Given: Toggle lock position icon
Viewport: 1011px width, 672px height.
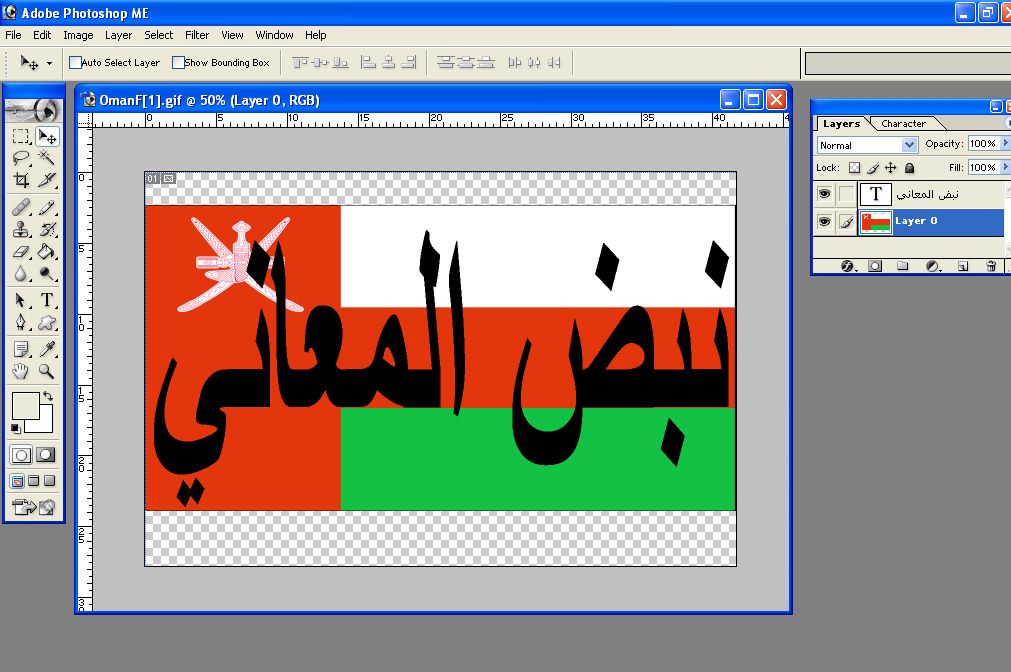Looking at the screenshot, I should 890,168.
